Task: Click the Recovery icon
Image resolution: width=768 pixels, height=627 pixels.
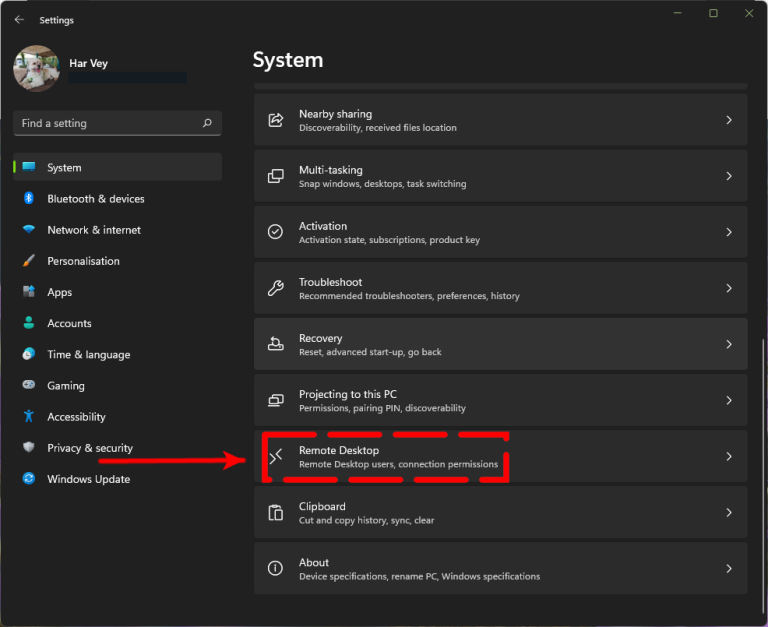Action: (275, 344)
